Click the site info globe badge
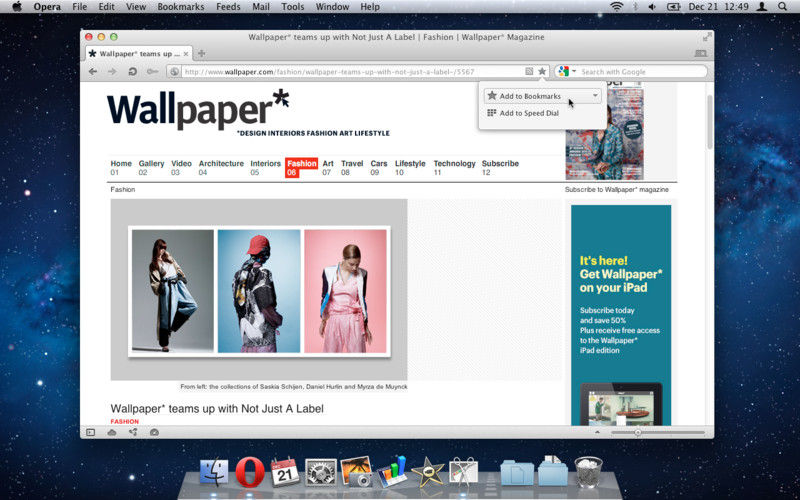The height and width of the screenshot is (500, 800). click(174, 72)
